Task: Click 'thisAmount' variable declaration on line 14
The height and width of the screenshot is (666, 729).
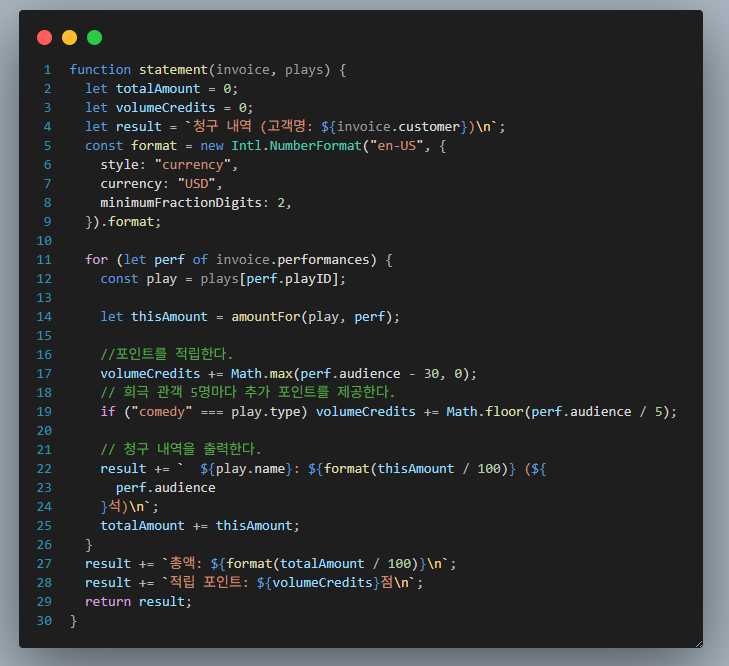Action: [x=169, y=317]
